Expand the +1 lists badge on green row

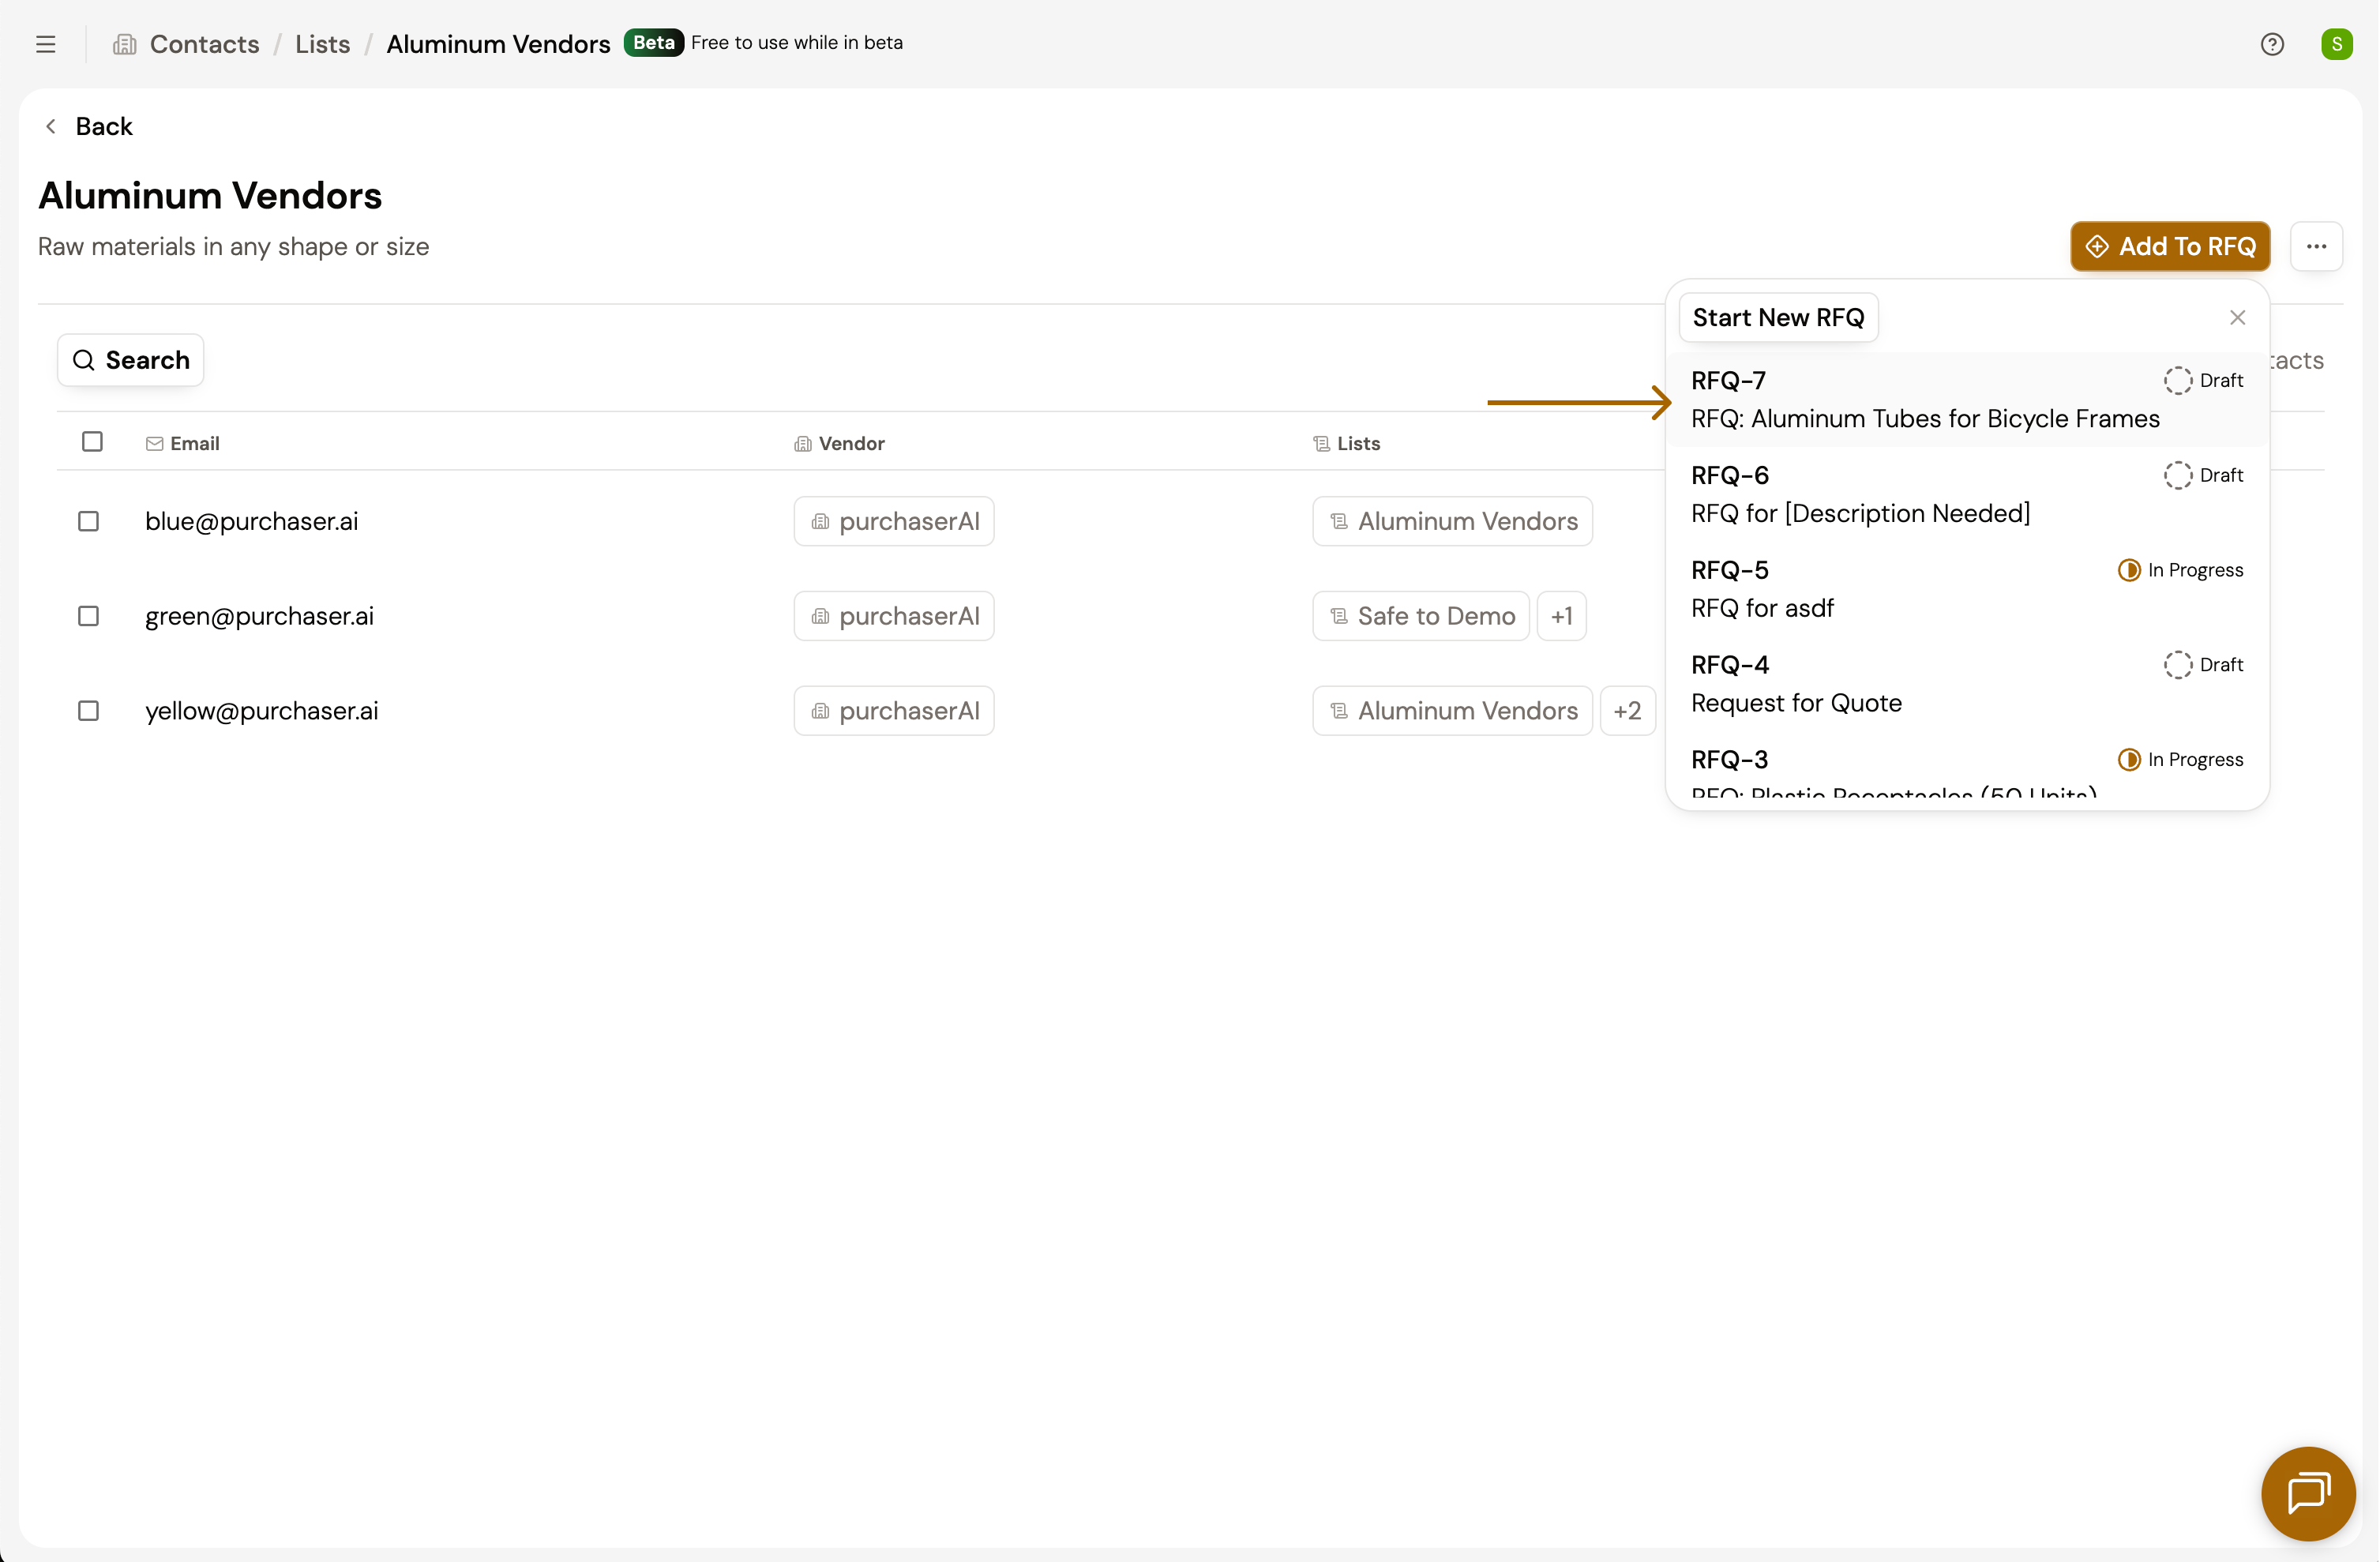coord(1561,616)
